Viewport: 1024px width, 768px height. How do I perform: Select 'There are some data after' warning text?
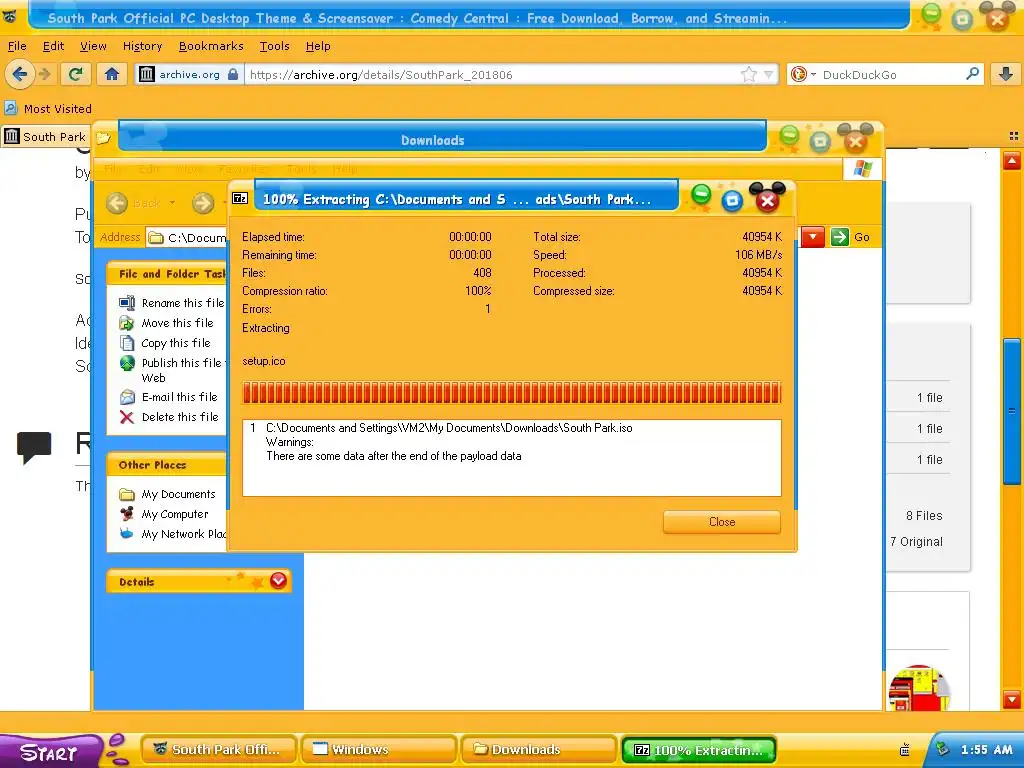pyautogui.click(x=393, y=456)
